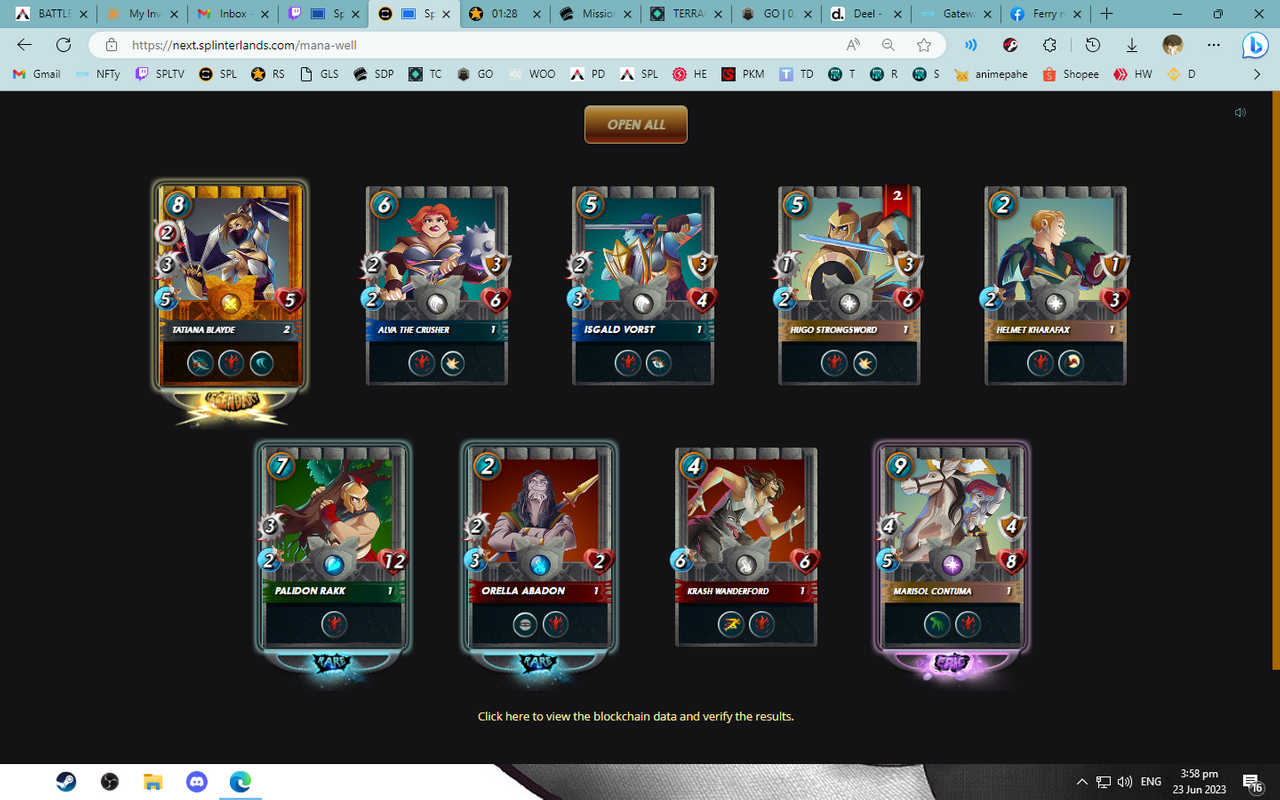Open the zoom magnifier in address bar
The height and width of the screenshot is (800, 1280).
(888, 45)
